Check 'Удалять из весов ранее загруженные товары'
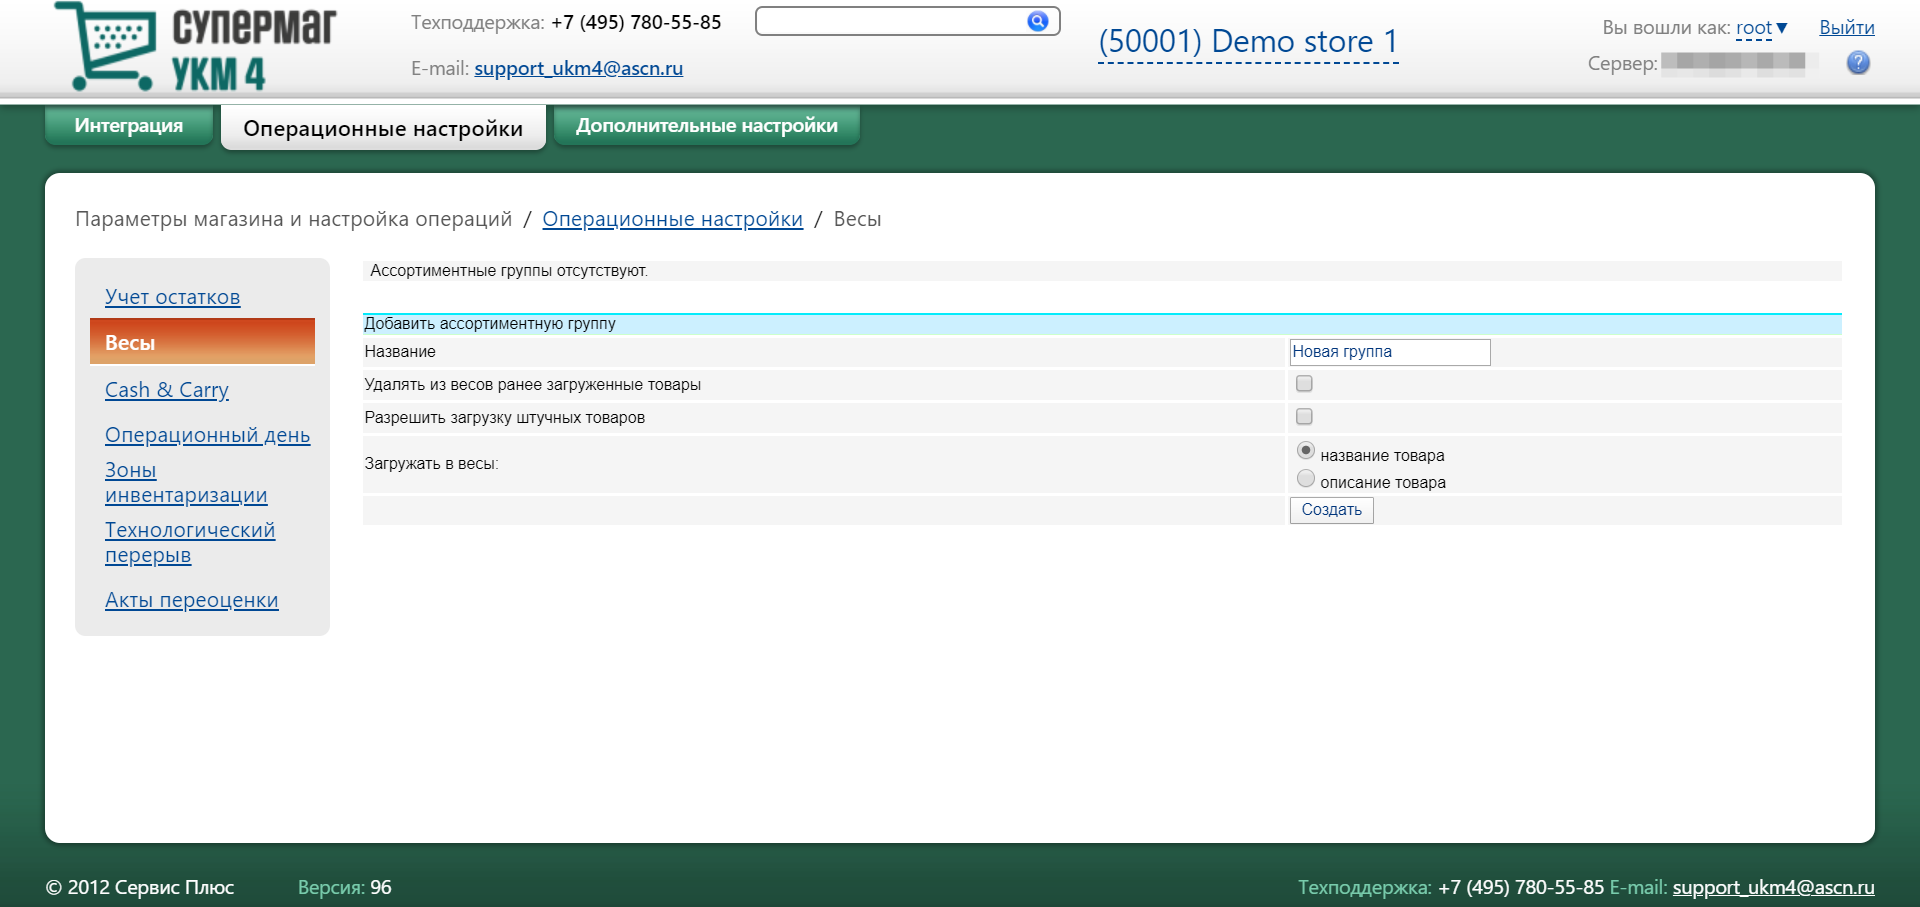The image size is (1920, 907). coord(1304,384)
